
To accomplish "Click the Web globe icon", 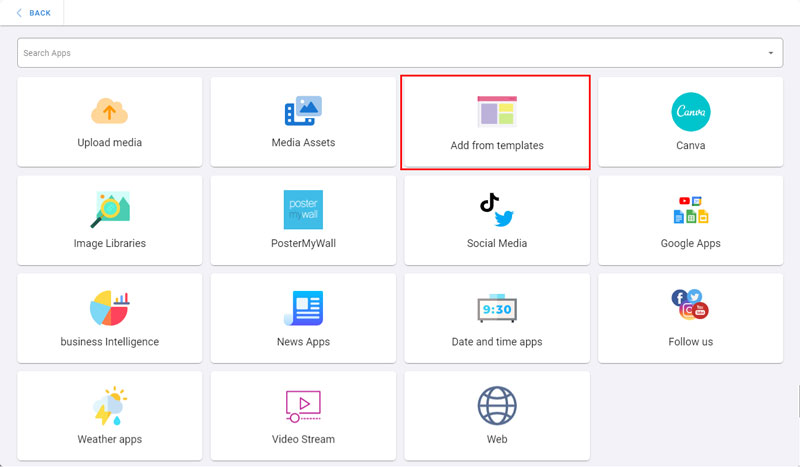I will pyautogui.click(x=497, y=405).
